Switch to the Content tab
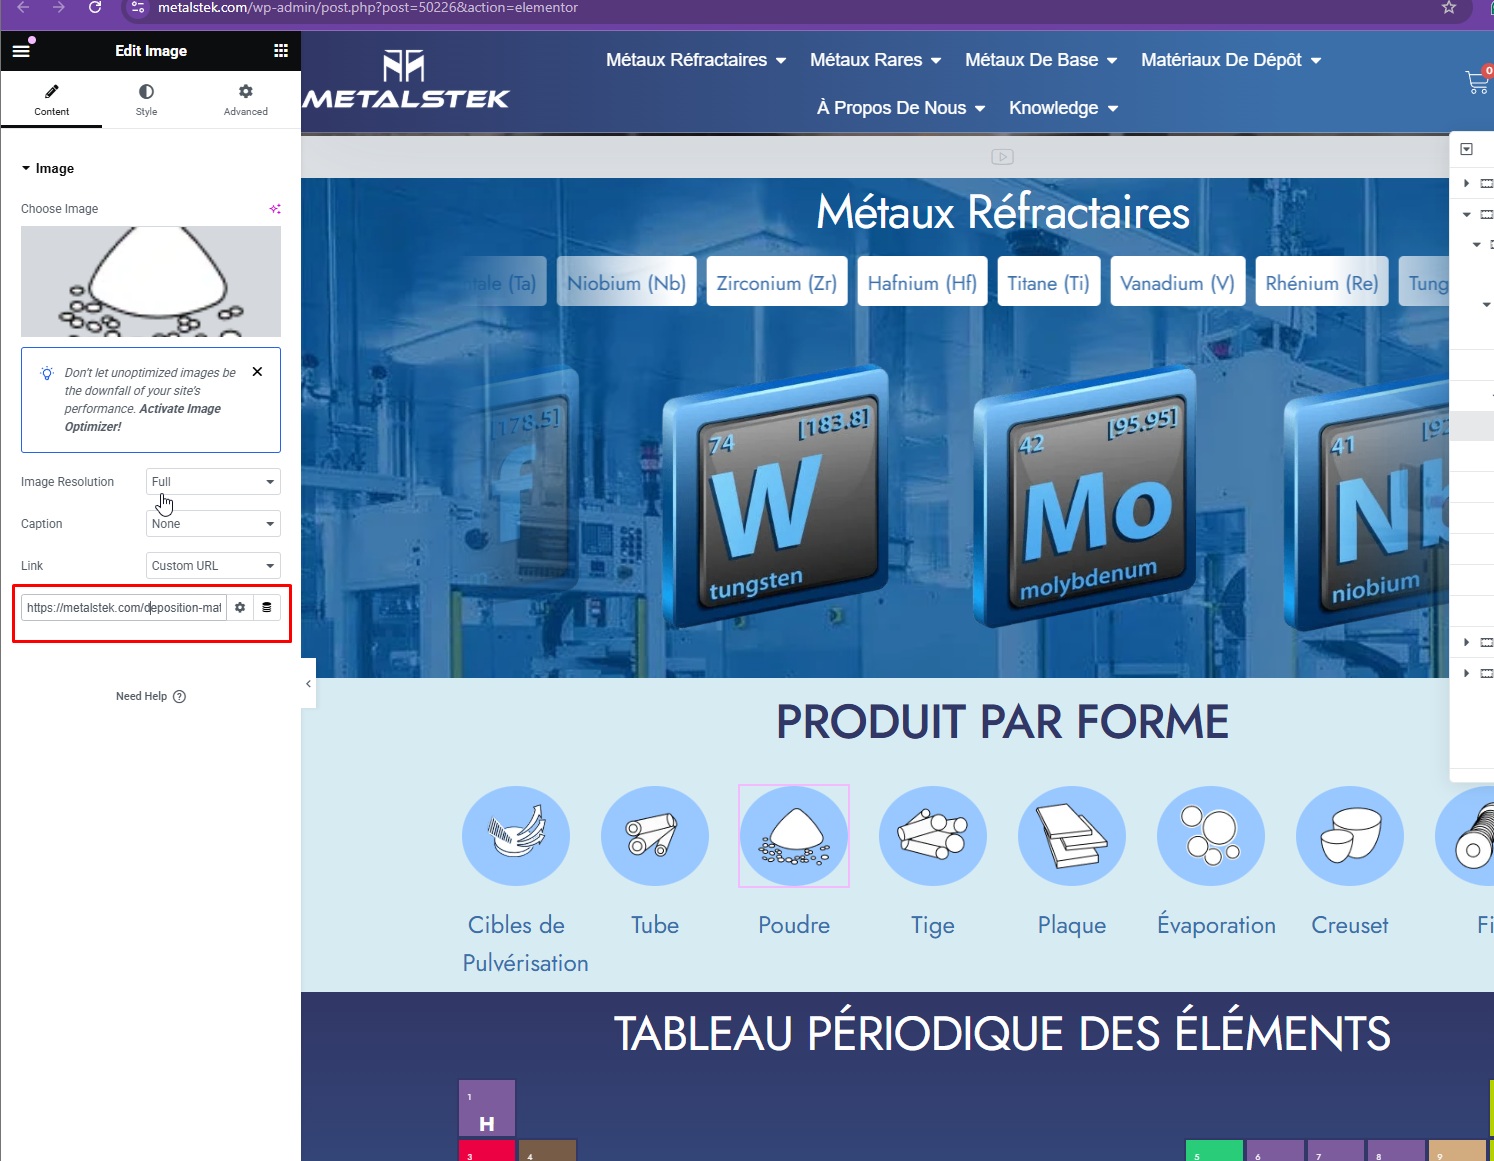 coord(51,100)
